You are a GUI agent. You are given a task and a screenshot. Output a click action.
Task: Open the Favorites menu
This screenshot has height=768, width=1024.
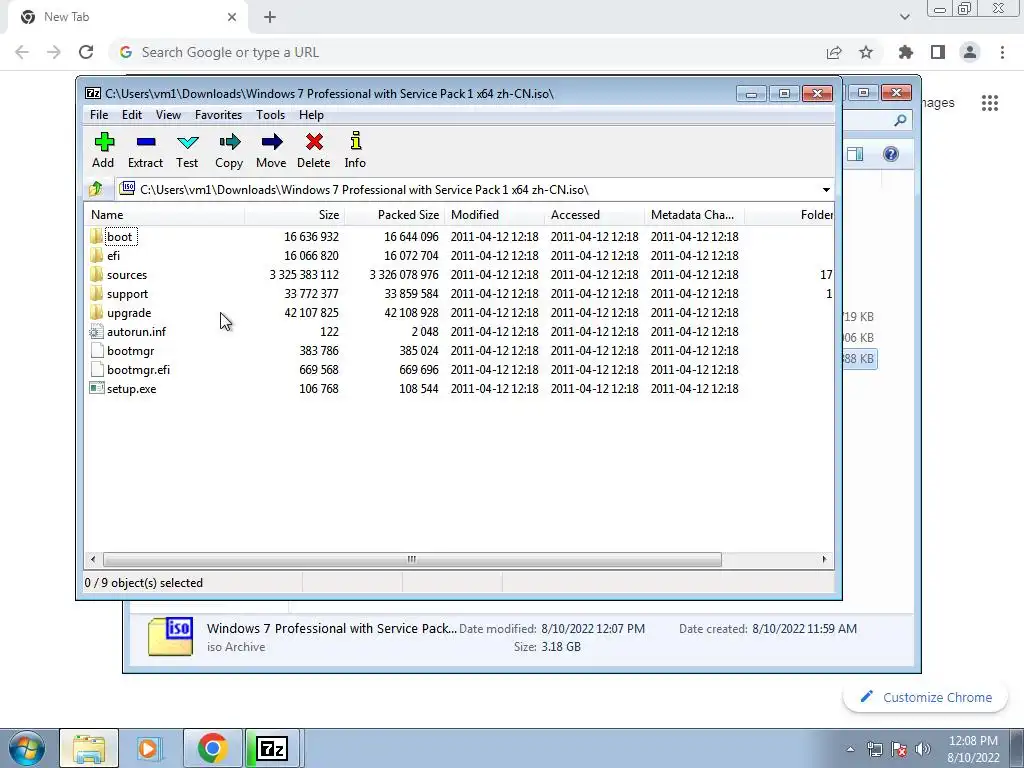[218, 115]
